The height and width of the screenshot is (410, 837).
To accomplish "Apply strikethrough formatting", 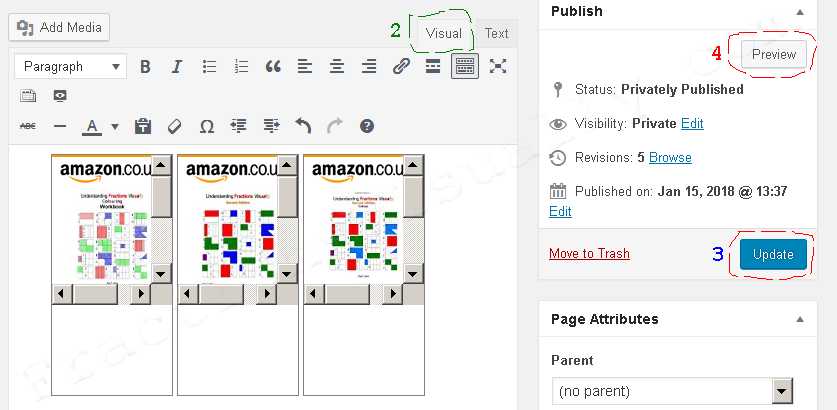I will pos(28,127).
